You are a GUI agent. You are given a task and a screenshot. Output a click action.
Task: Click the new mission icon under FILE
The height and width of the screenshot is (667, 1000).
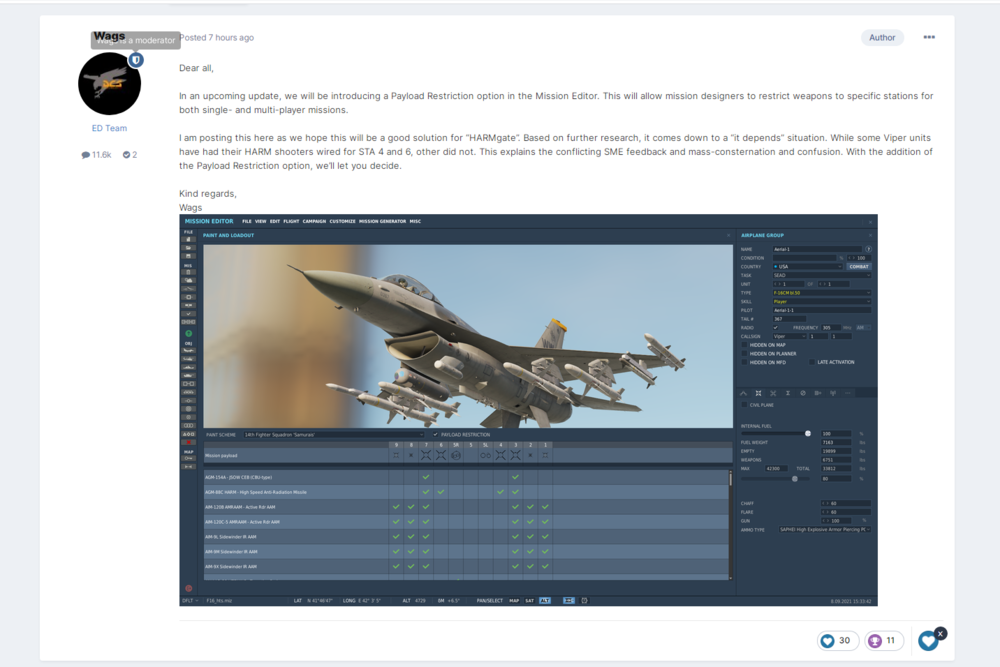(188, 239)
